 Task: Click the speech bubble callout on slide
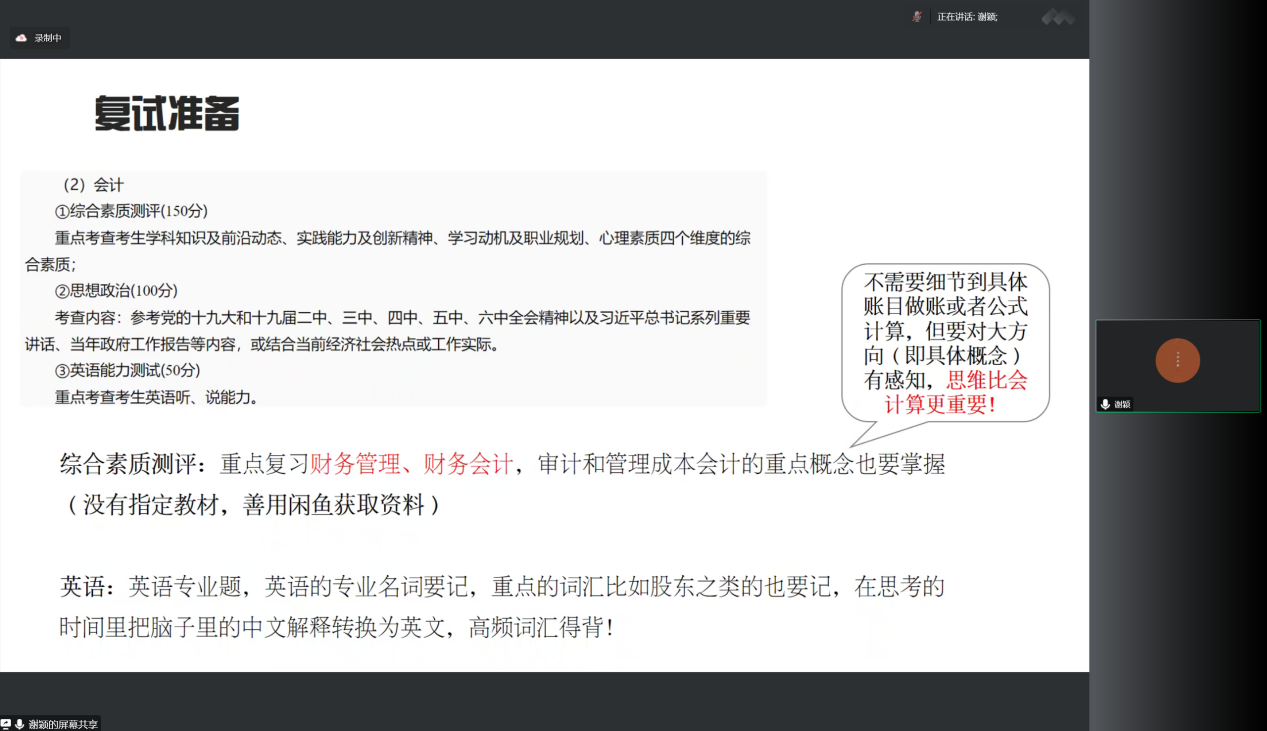945,343
